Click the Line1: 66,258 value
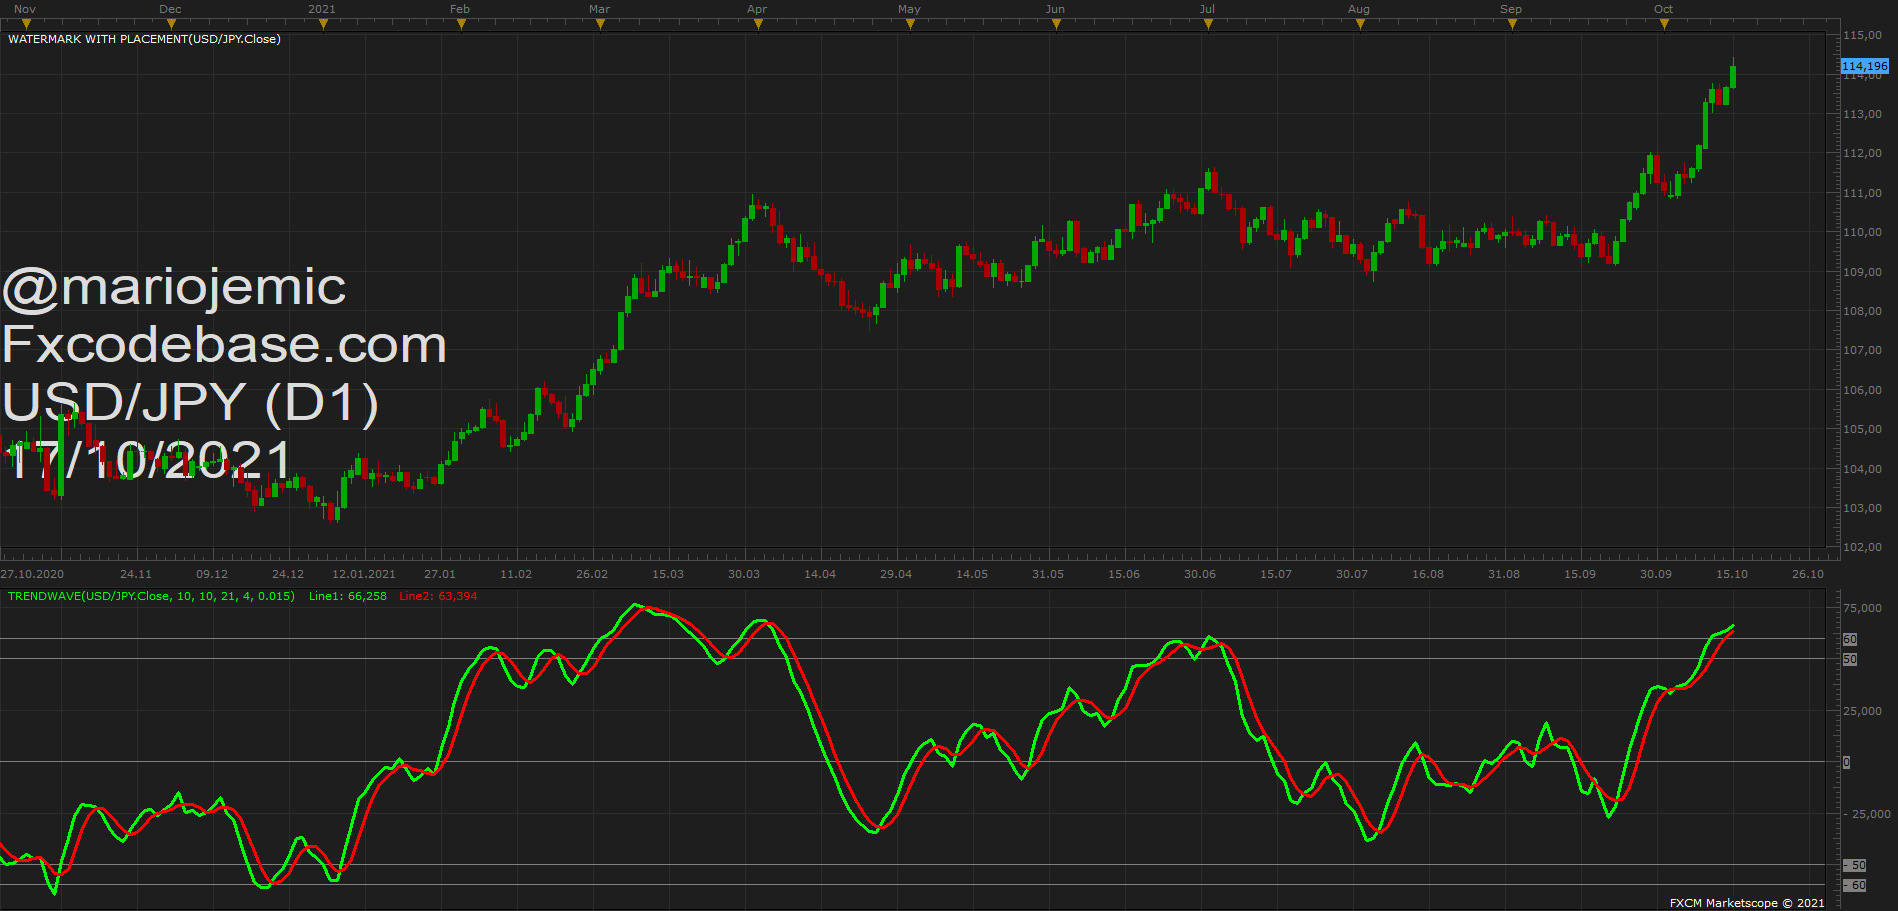Viewport: 1898px width, 911px height. (347, 596)
